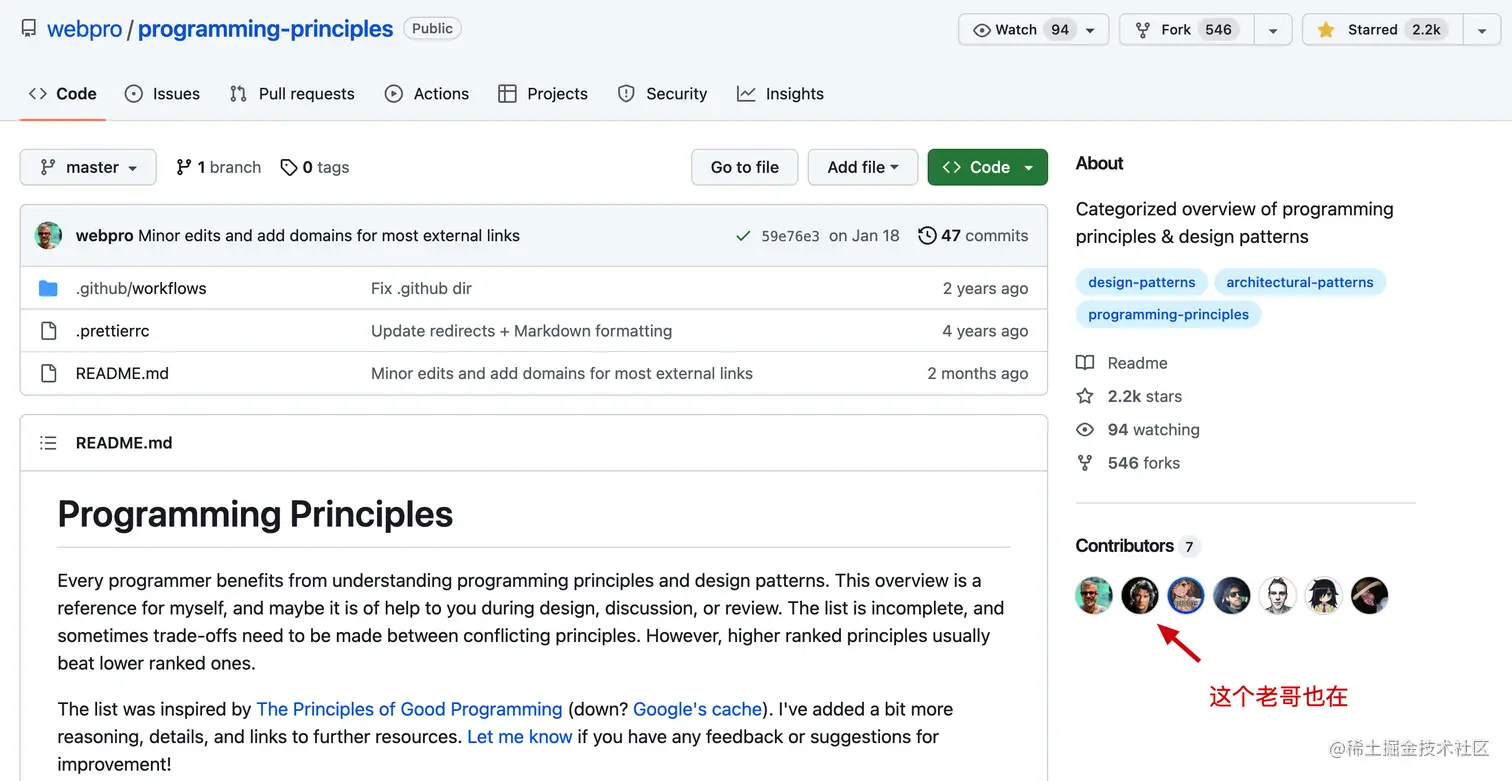Screen dimensions: 1512x781
Task: Open the Contributors heading link
Action: [1137, 546]
